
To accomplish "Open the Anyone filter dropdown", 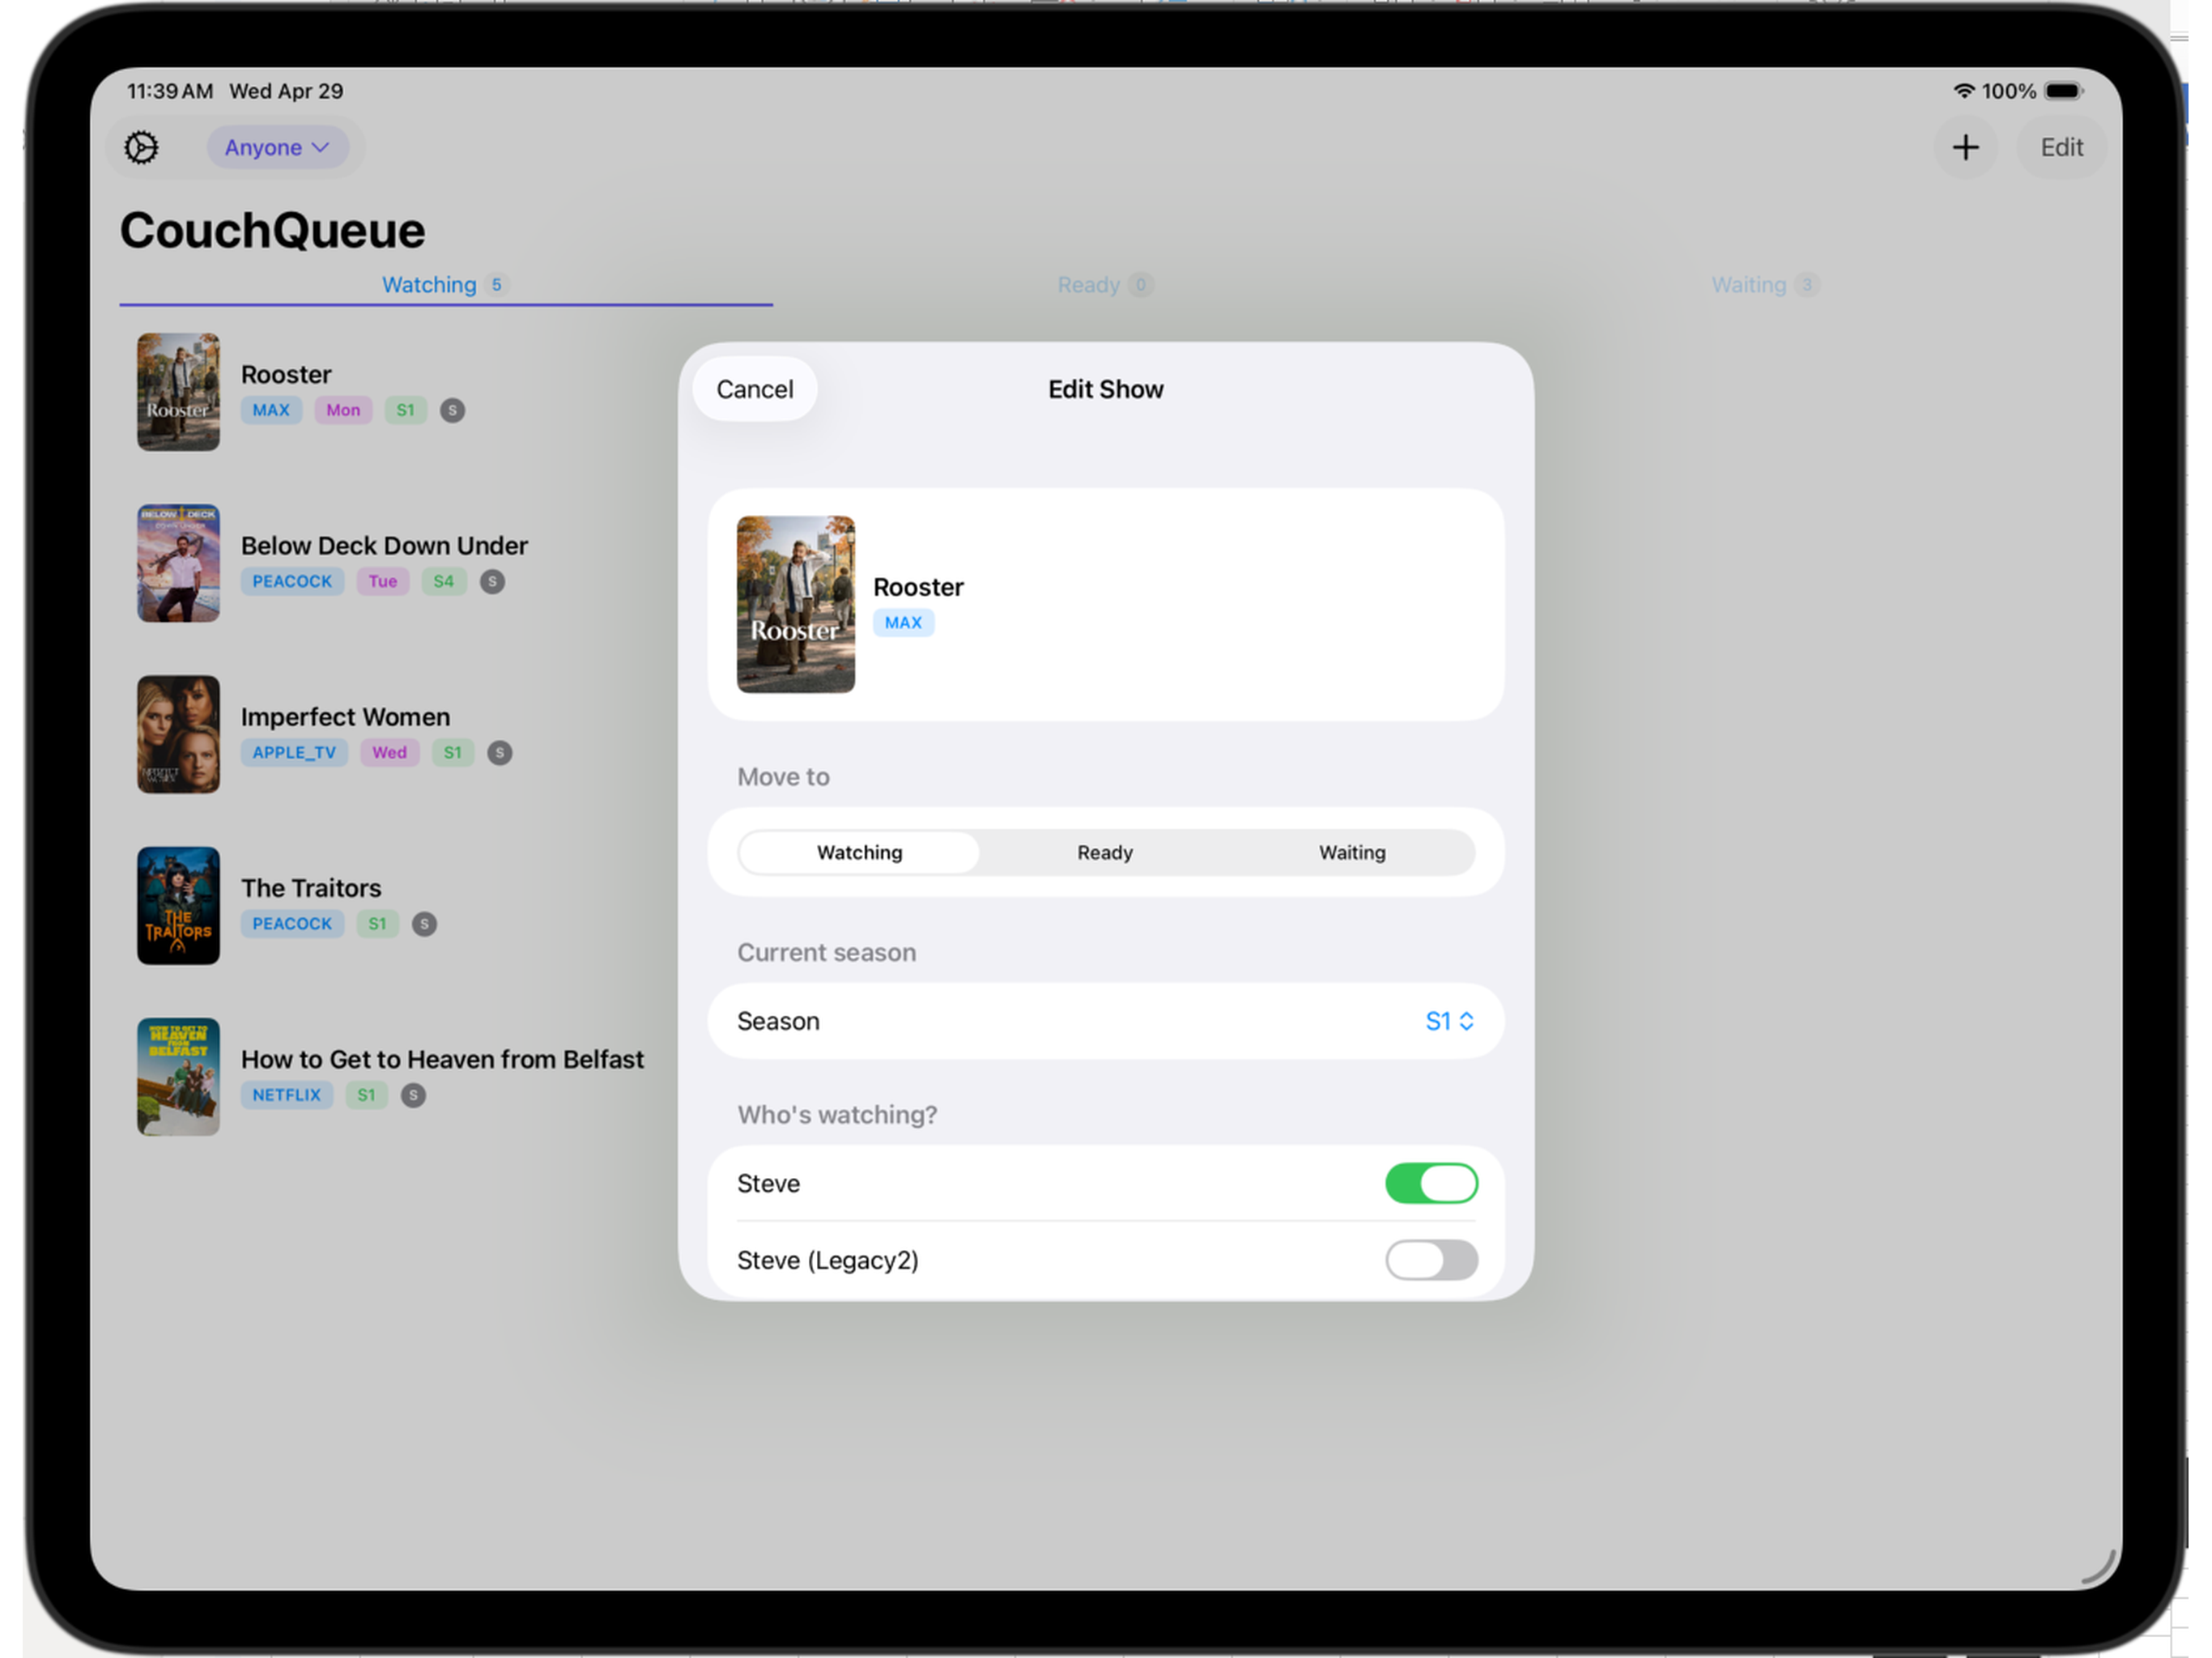I will coord(277,148).
